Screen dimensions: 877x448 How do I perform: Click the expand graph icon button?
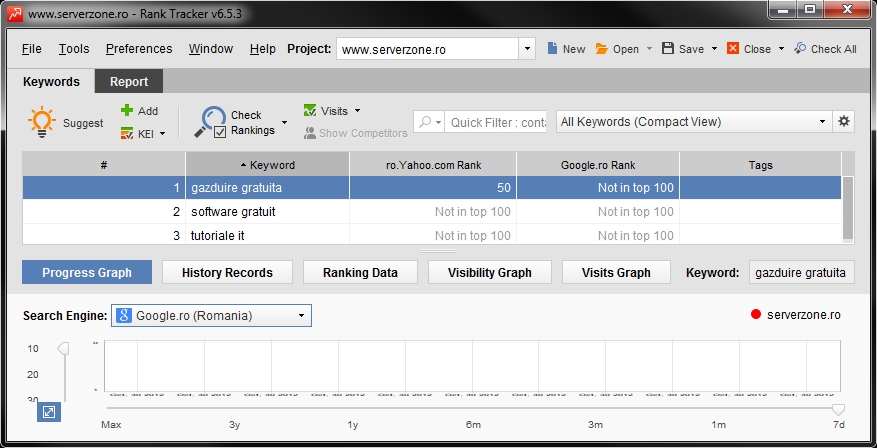point(49,412)
